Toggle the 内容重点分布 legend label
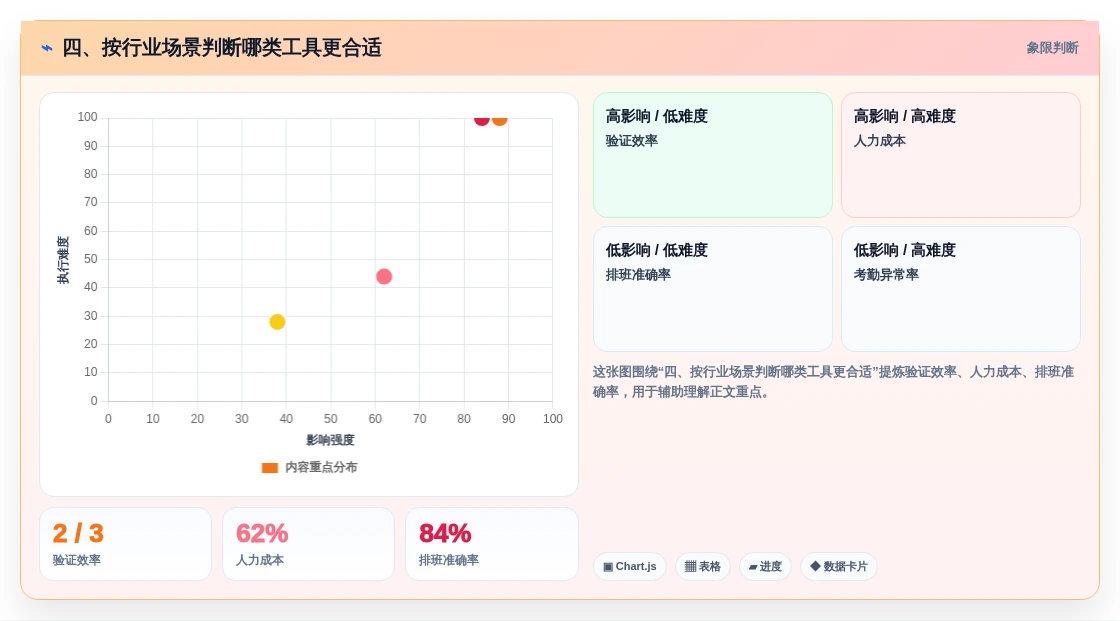 coord(321,467)
